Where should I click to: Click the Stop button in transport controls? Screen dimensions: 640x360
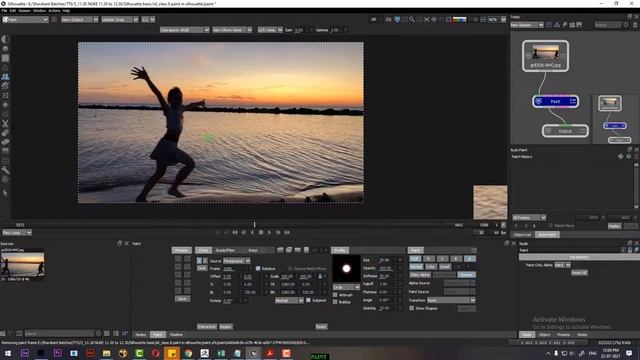tap(261, 232)
